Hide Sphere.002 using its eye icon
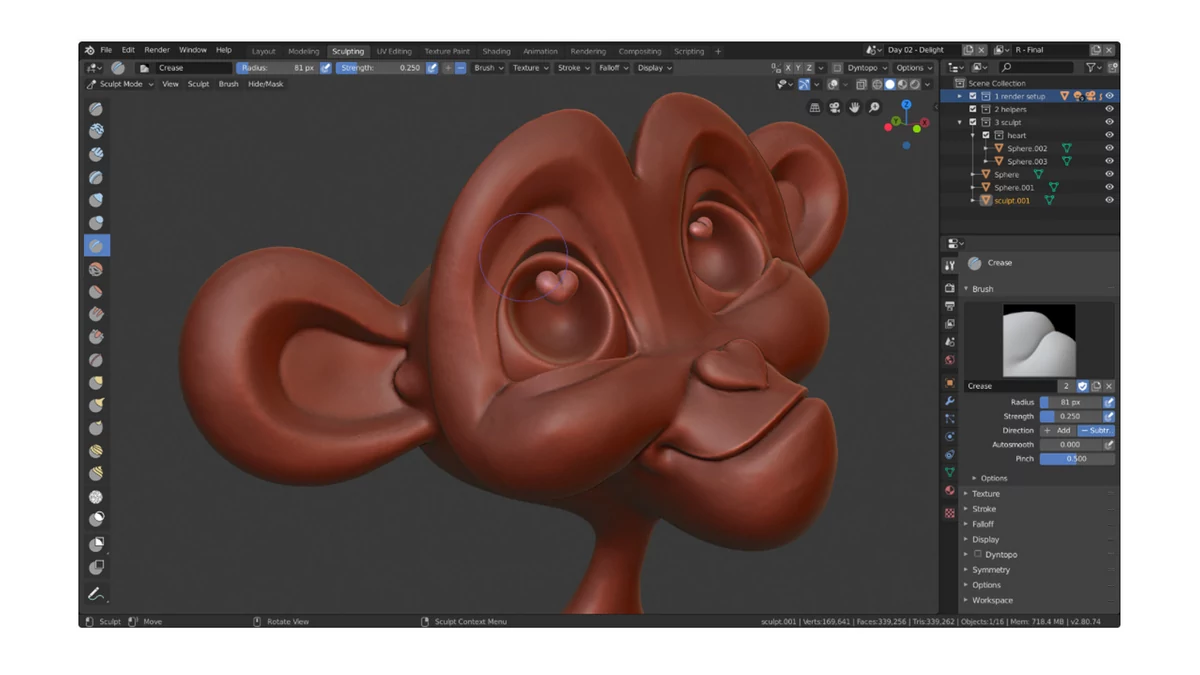 pos(1109,148)
